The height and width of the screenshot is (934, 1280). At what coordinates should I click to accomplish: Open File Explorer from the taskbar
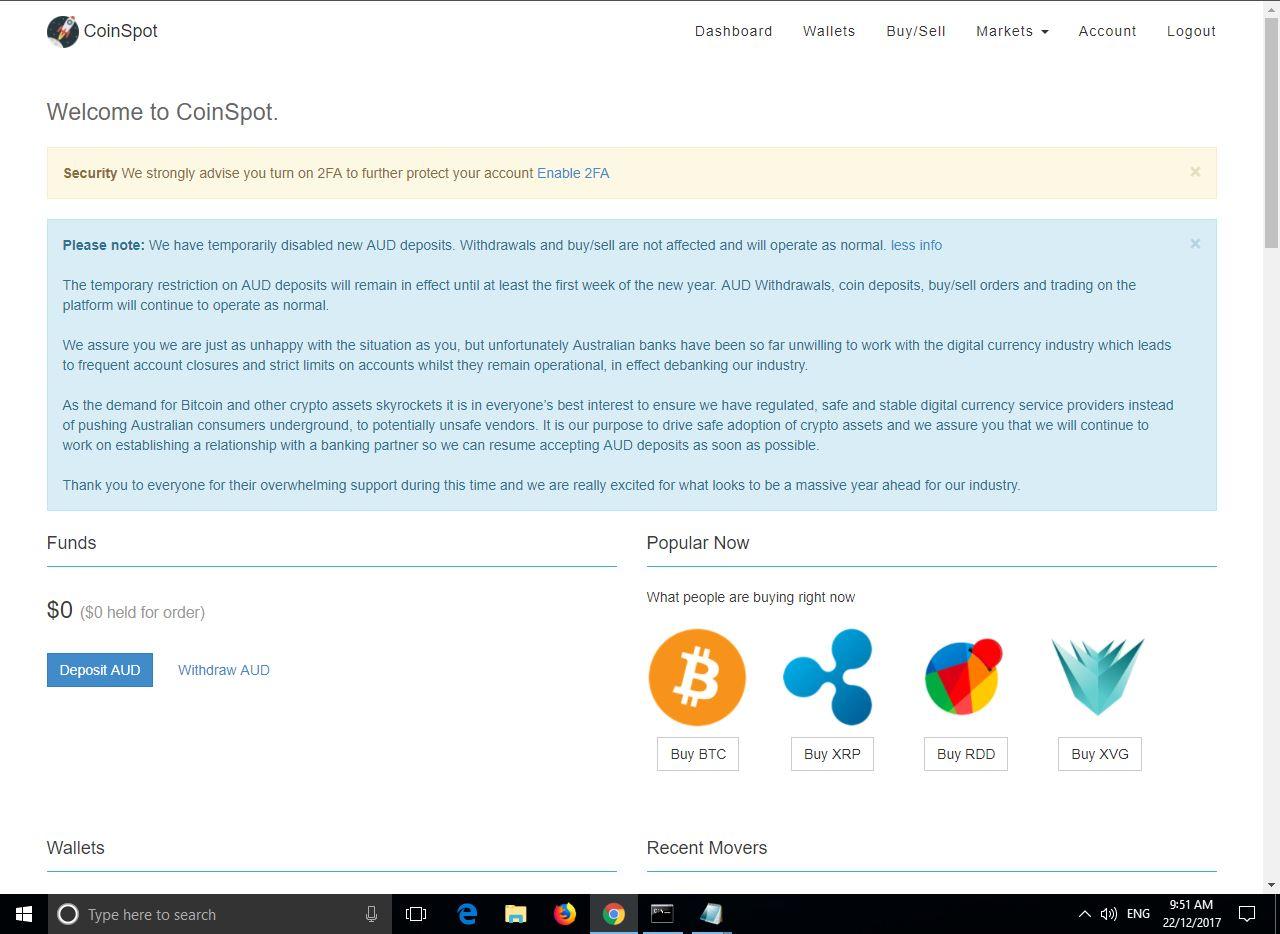[515, 914]
